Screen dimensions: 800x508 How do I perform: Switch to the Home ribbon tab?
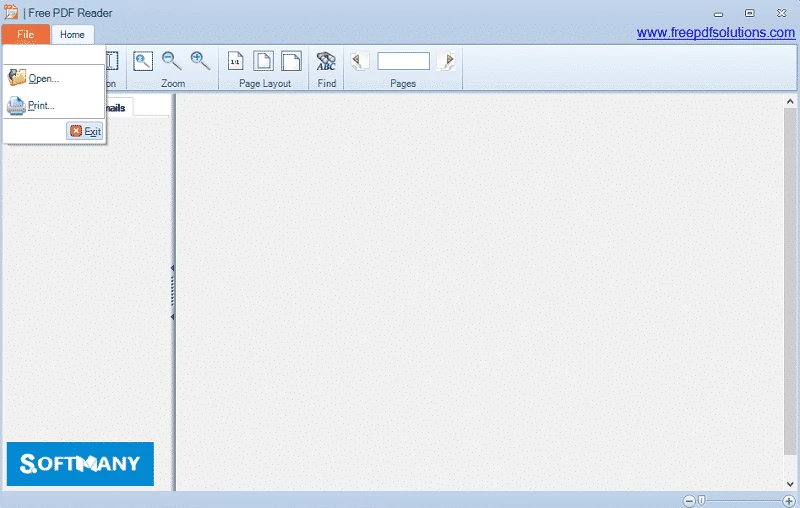[72, 35]
